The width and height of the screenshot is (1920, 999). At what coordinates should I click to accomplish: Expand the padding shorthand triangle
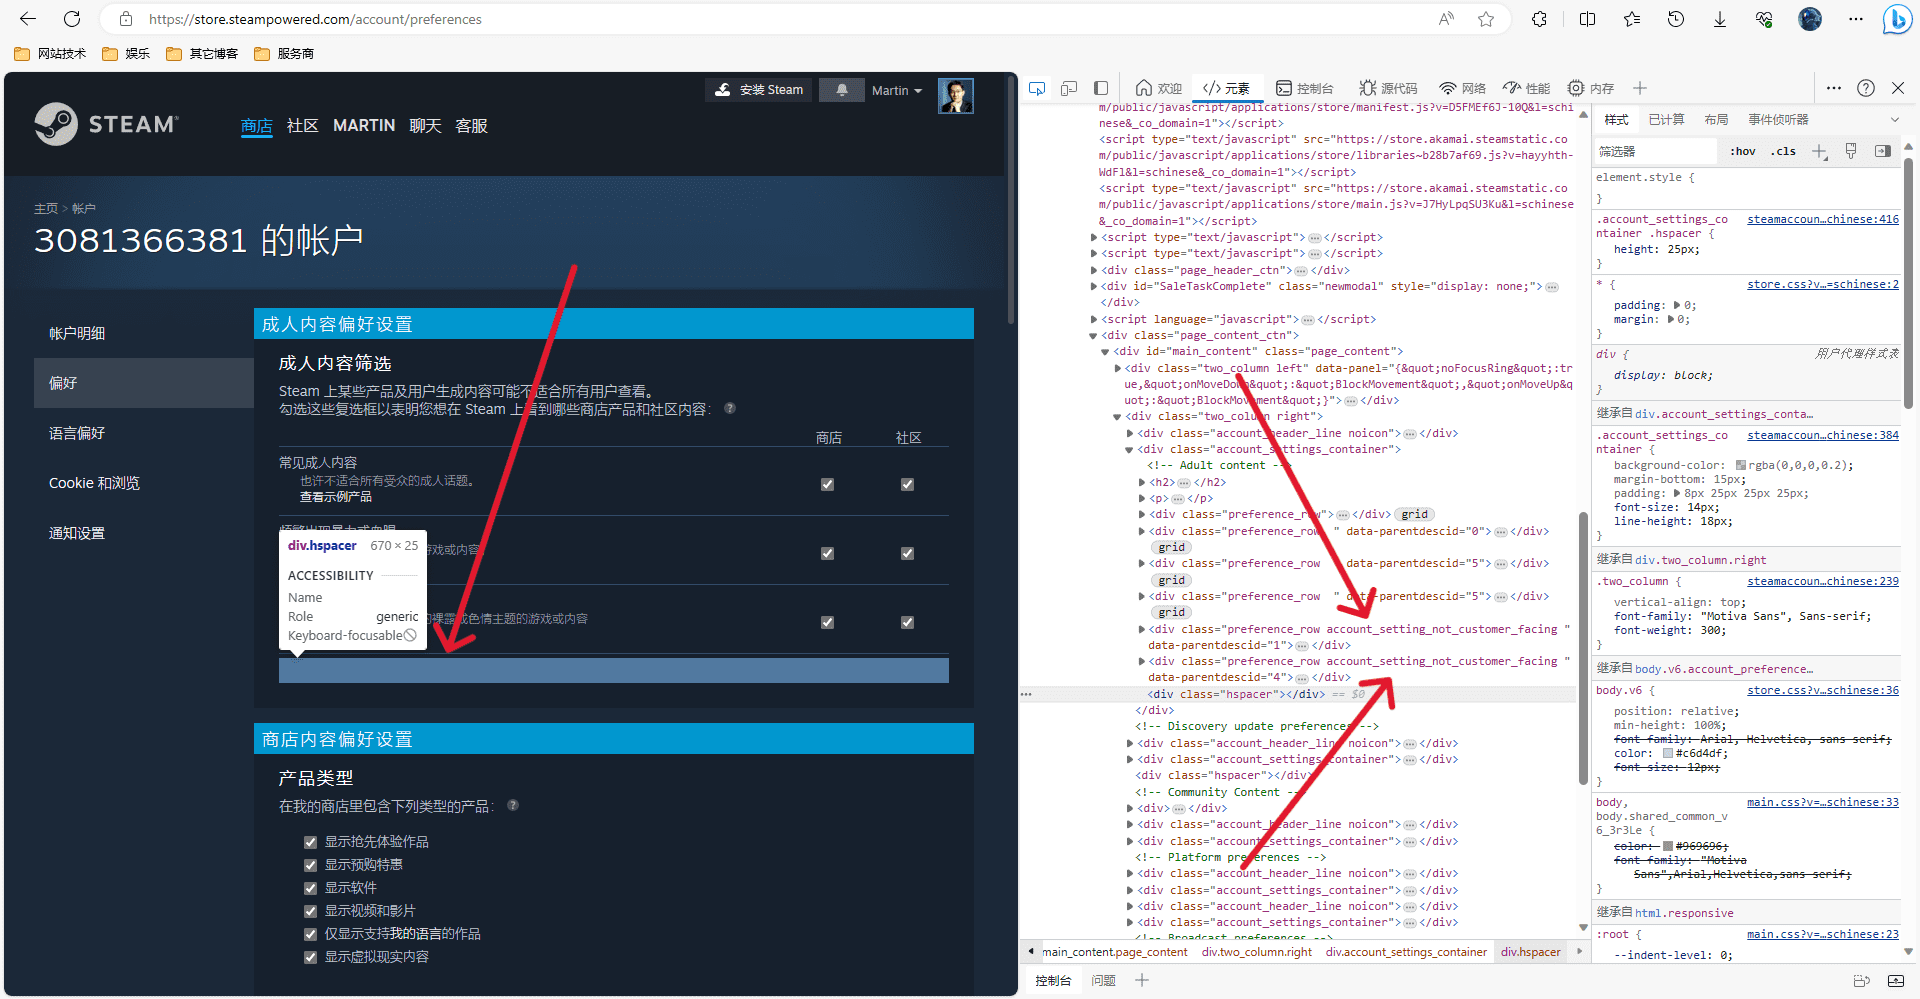[x=1677, y=305]
